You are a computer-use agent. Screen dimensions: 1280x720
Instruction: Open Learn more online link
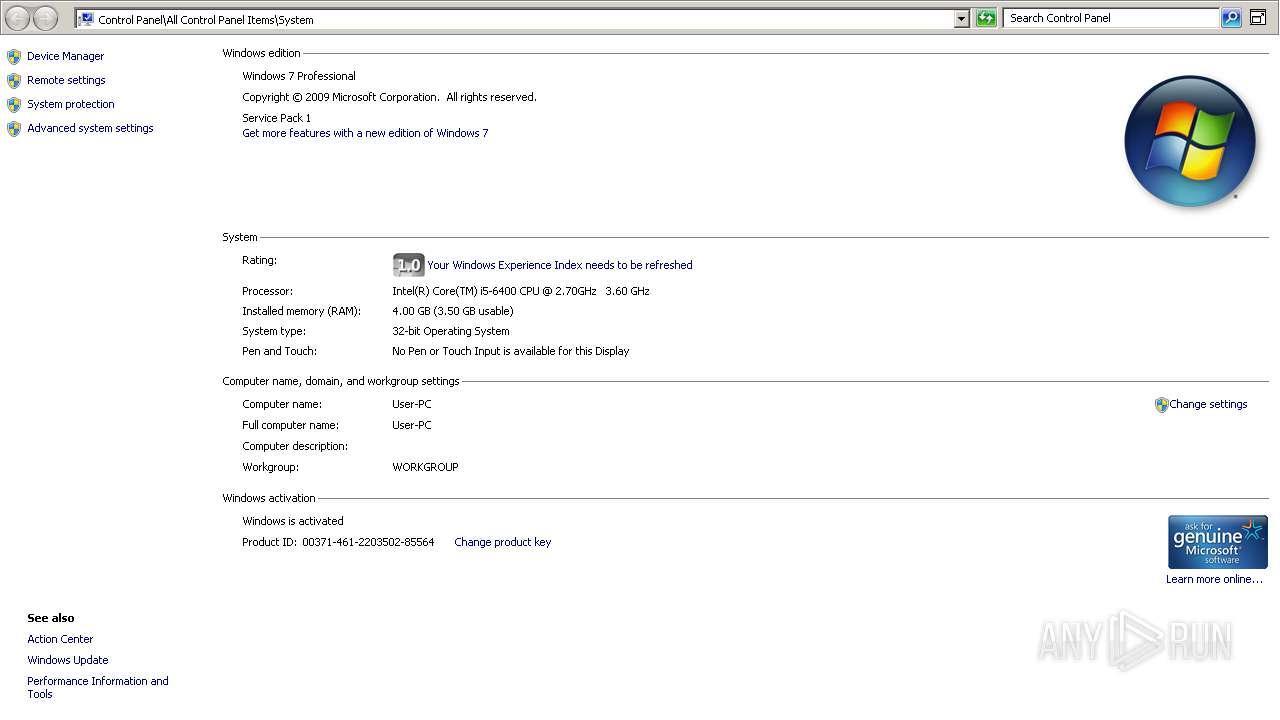click(1214, 579)
